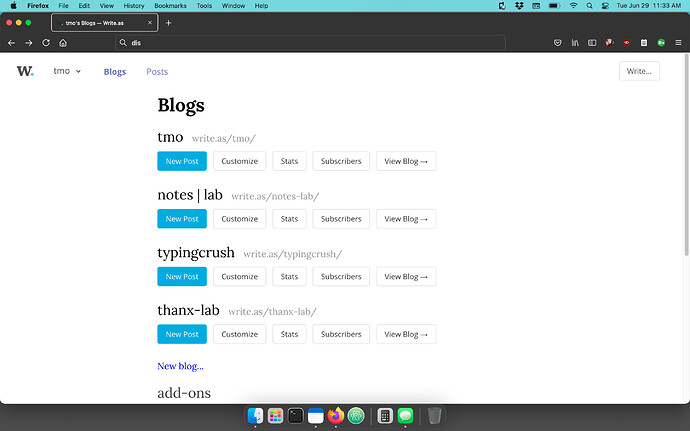
Task: Open the write.as/tmo/ URL link
Action: pos(224,138)
